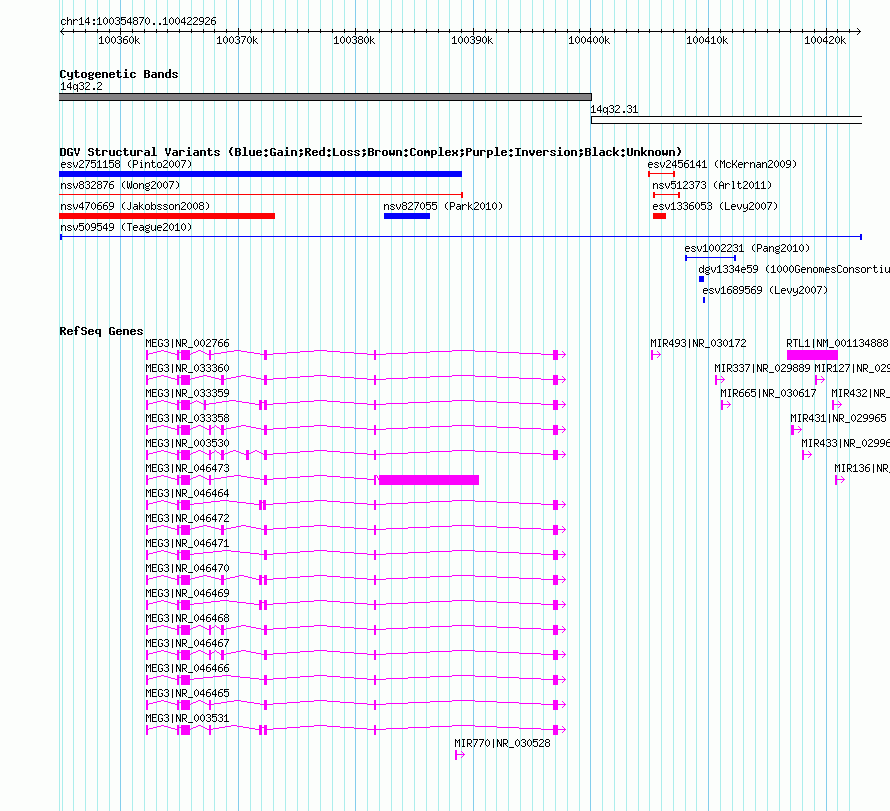890x811 pixels.
Task: Click the 14q32.2 cytogenetic band label
Action: (81, 87)
